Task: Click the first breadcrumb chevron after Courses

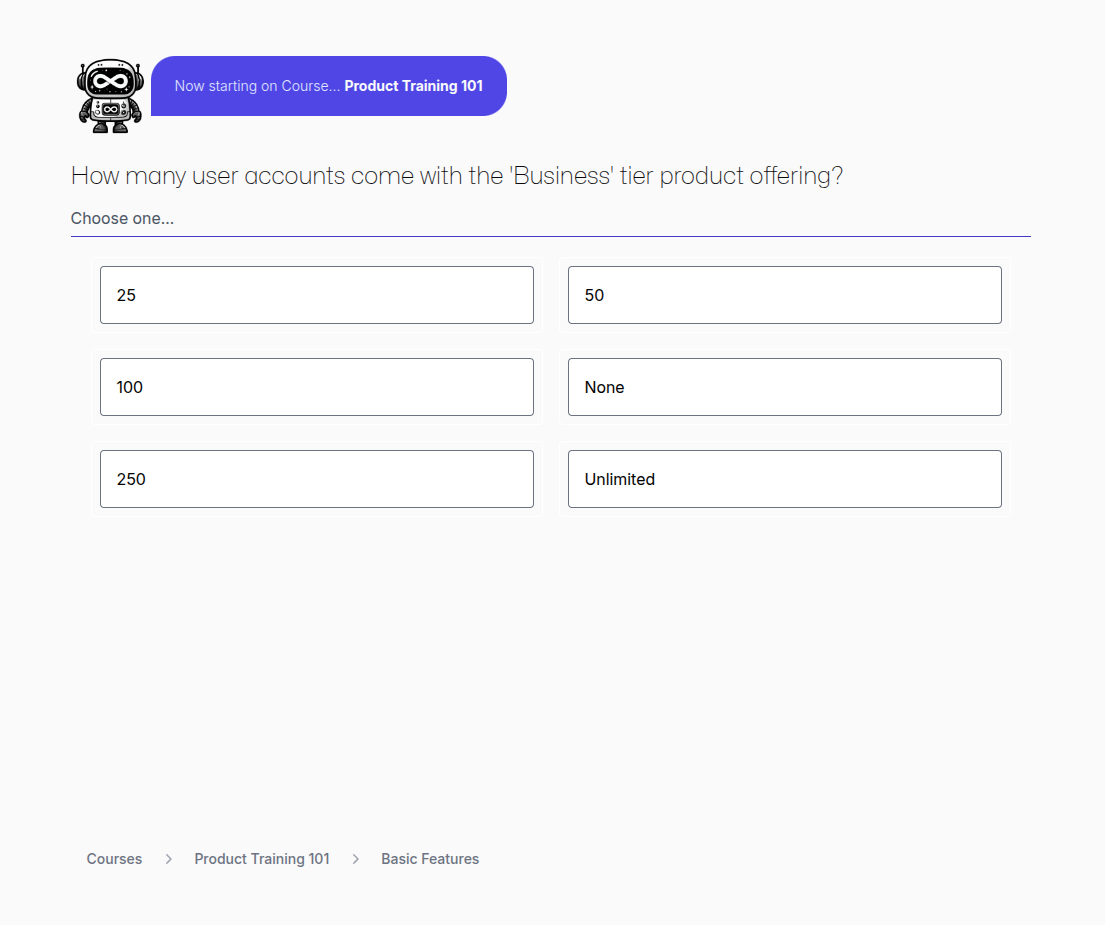Action: pos(169,859)
